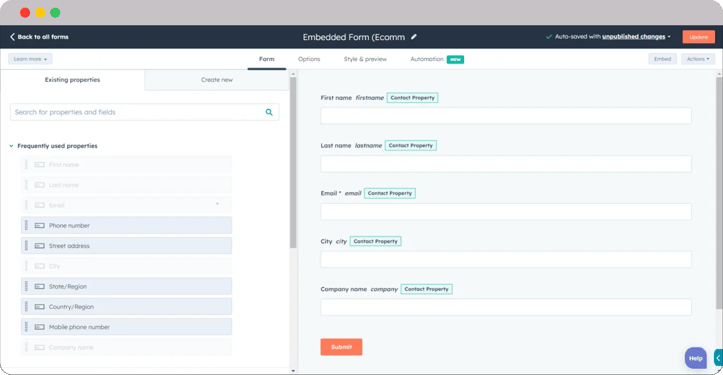Click the First name input field
Viewport: 723px width, 375px height.
pyautogui.click(x=506, y=116)
